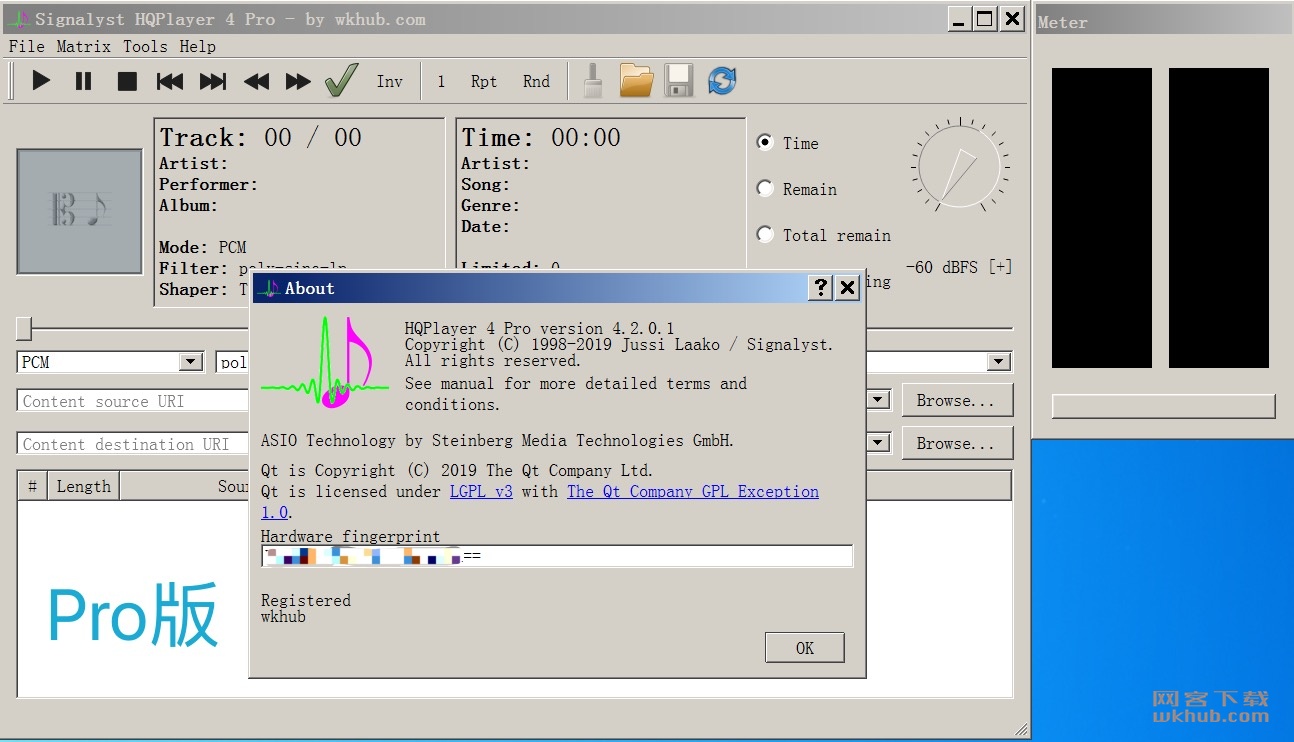Click the volume knob dial
The image size is (1294, 742).
[x=961, y=166]
